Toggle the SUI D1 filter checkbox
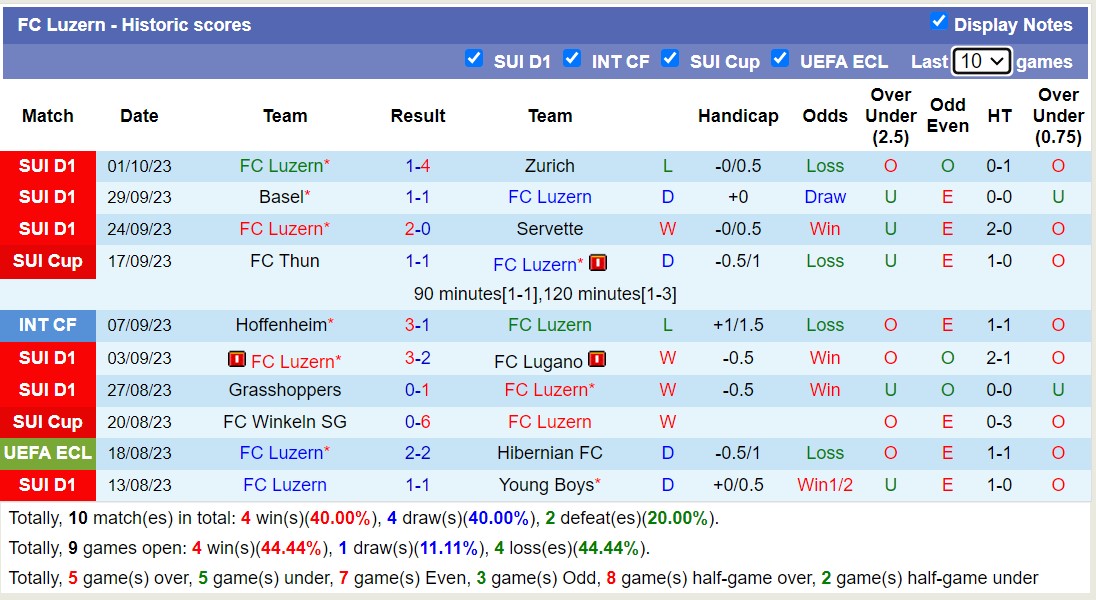The image size is (1096, 600). coord(474,58)
